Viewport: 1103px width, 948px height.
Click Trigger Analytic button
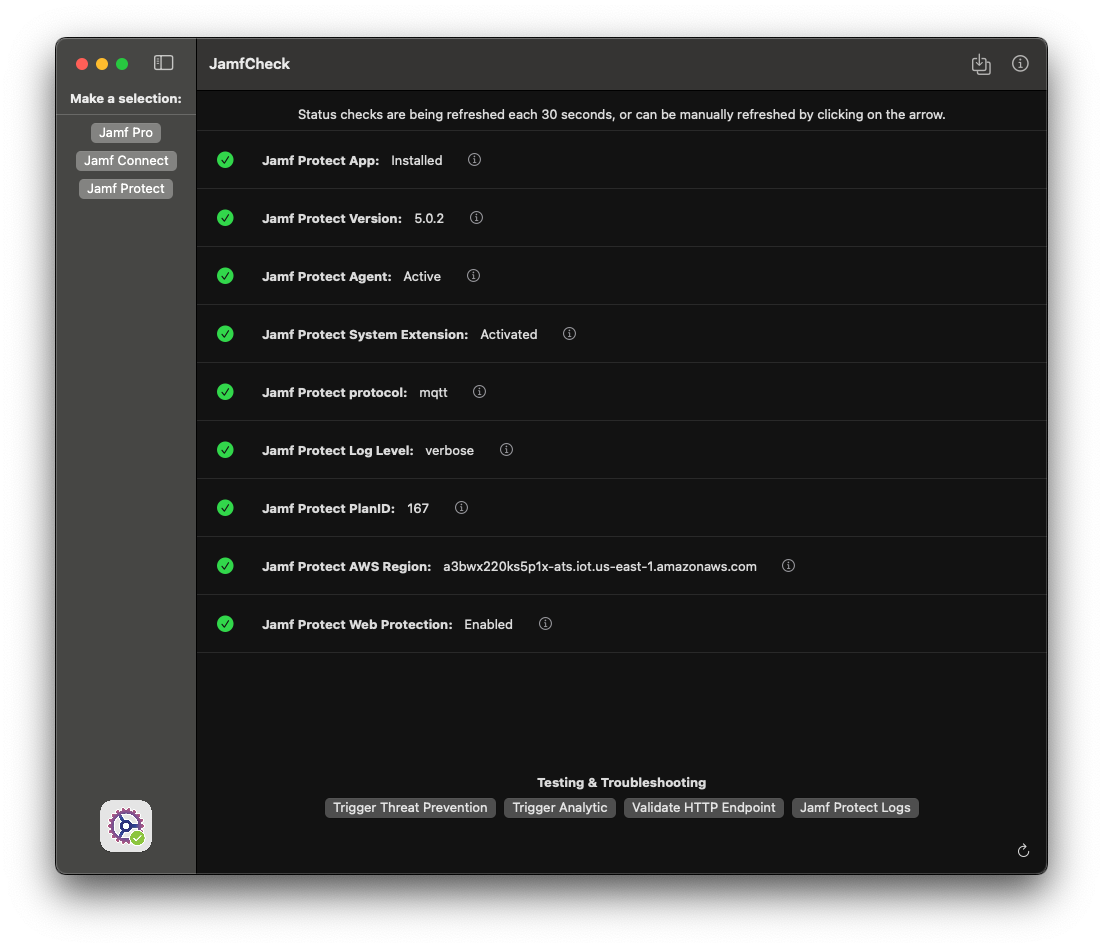[560, 807]
